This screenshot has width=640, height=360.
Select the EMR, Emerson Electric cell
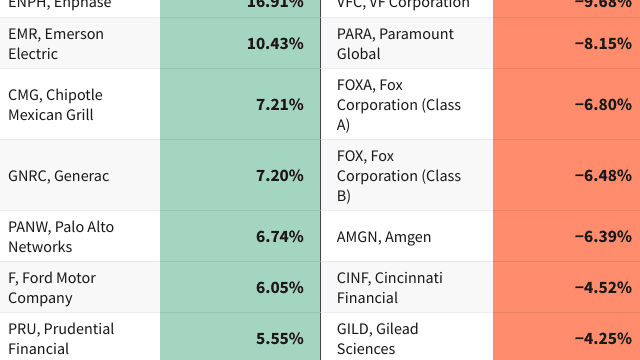(x=80, y=43)
